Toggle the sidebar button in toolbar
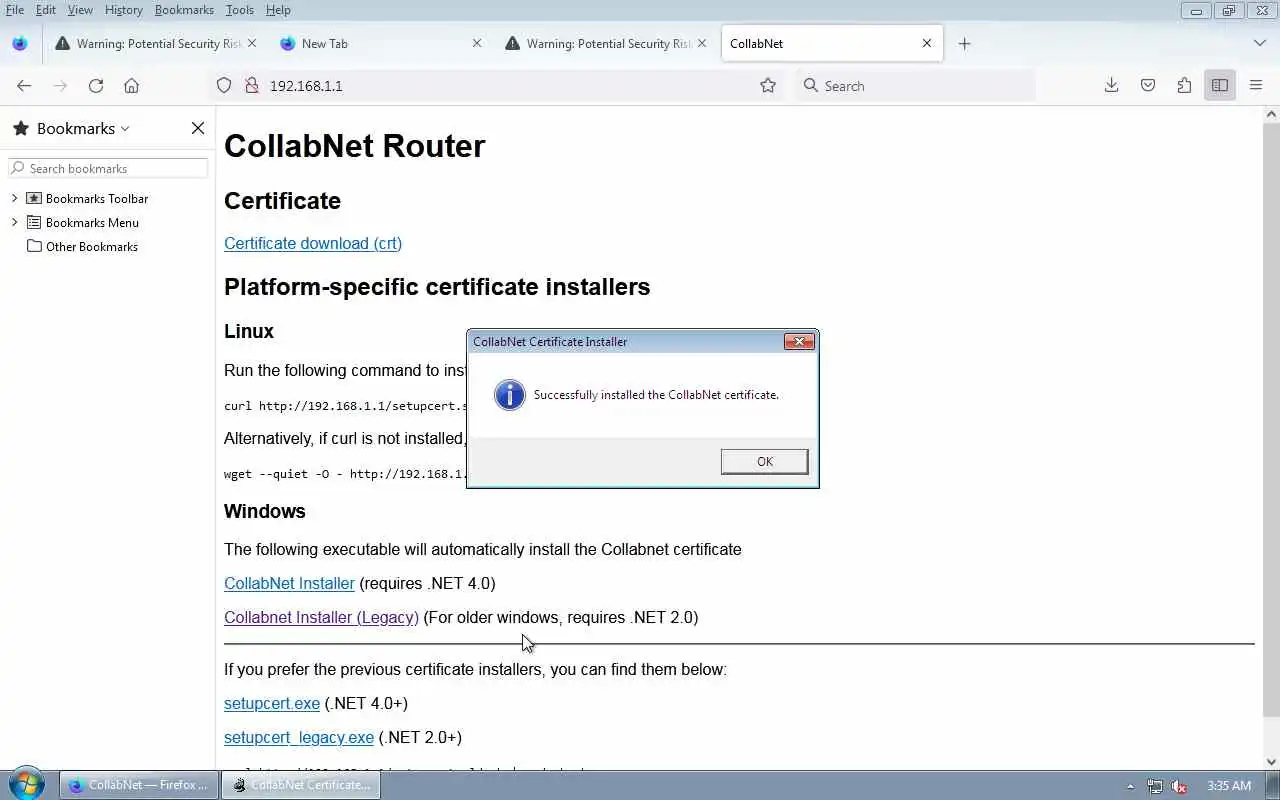Image resolution: width=1280 pixels, height=800 pixels. tap(1220, 86)
